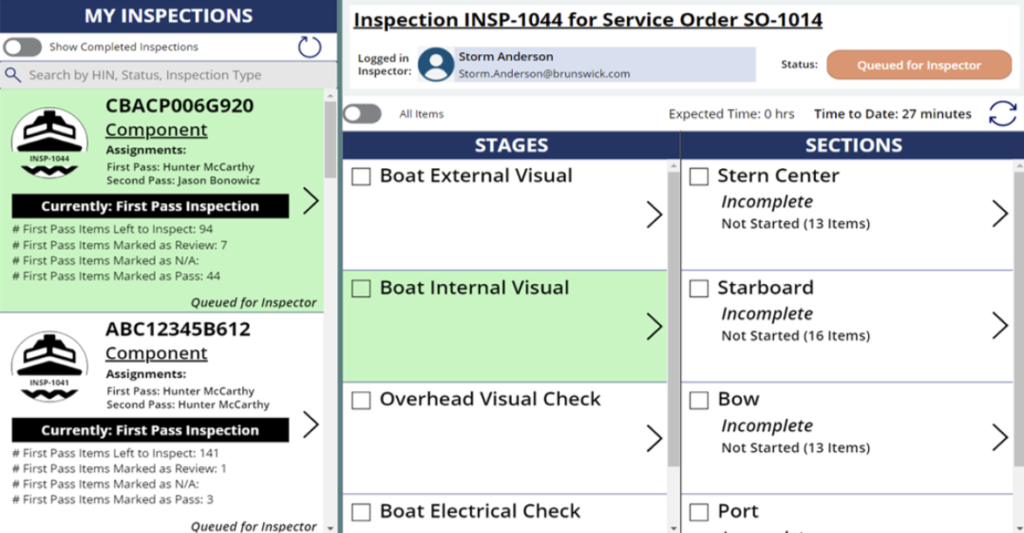Open inspection ABC12345B612 with its arrow
1024x533 pixels.
coord(311,425)
